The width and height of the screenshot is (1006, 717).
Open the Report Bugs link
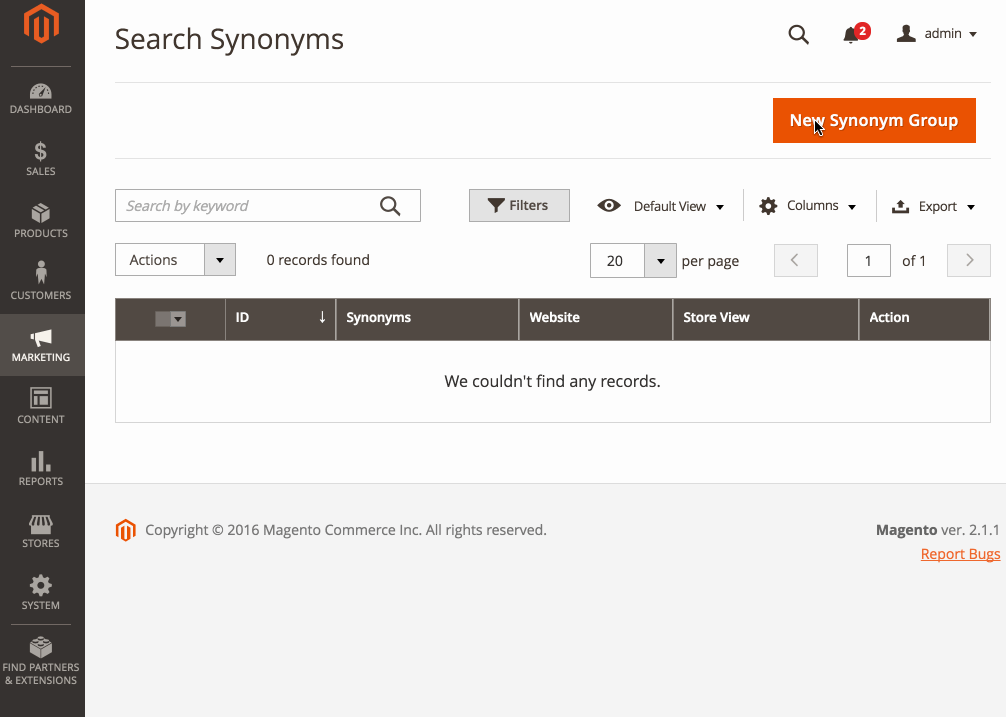pyautogui.click(x=960, y=553)
